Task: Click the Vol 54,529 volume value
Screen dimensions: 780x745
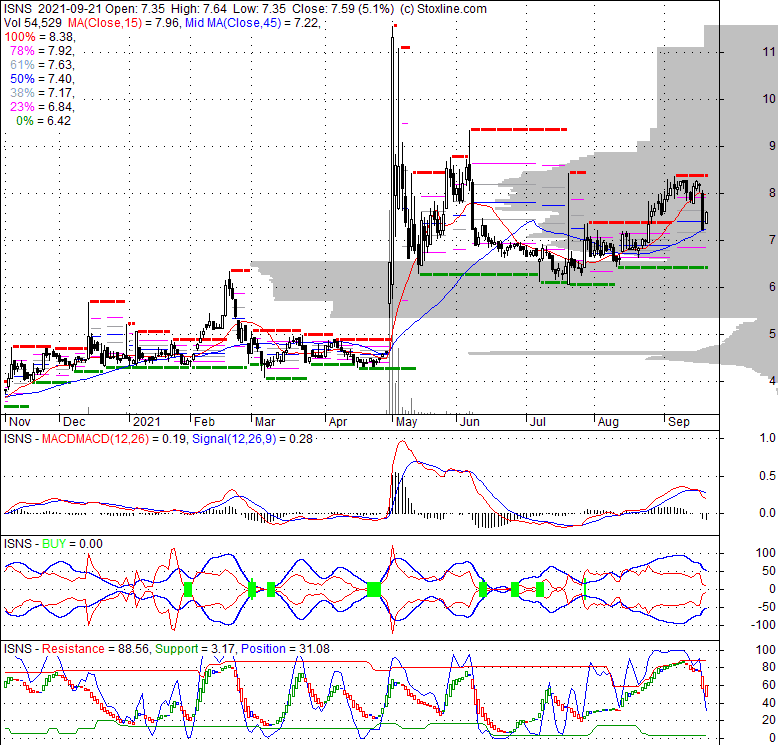Action: [33, 22]
